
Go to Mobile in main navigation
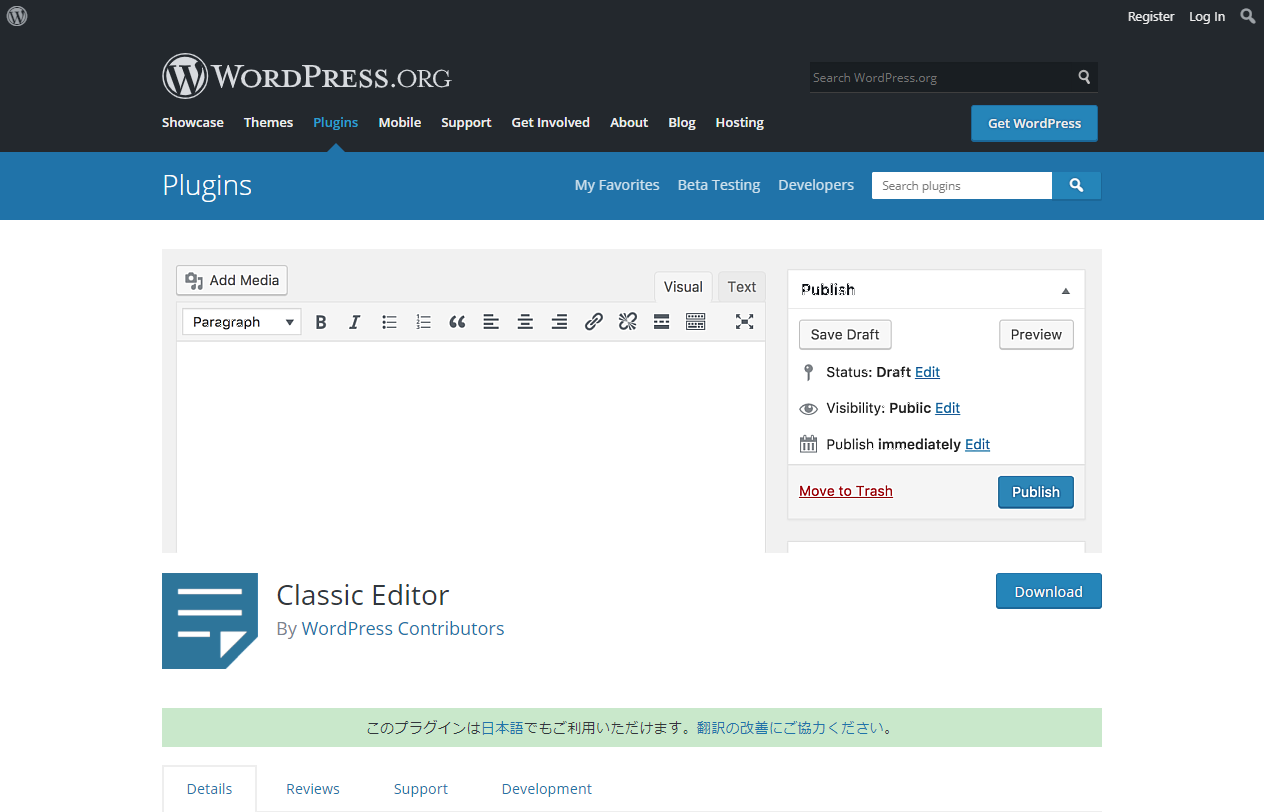point(400,122)
